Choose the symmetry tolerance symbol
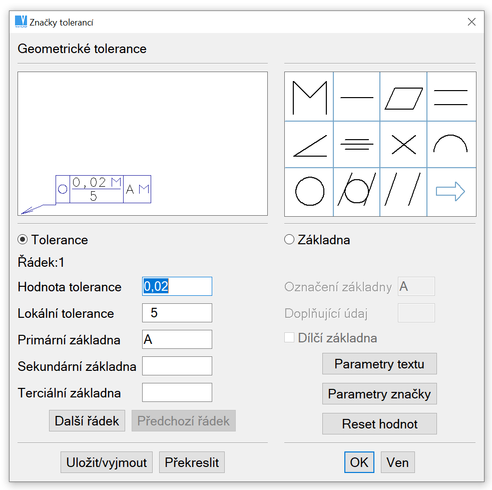Viewport: 492px width, 490px height. pos(357,145)
